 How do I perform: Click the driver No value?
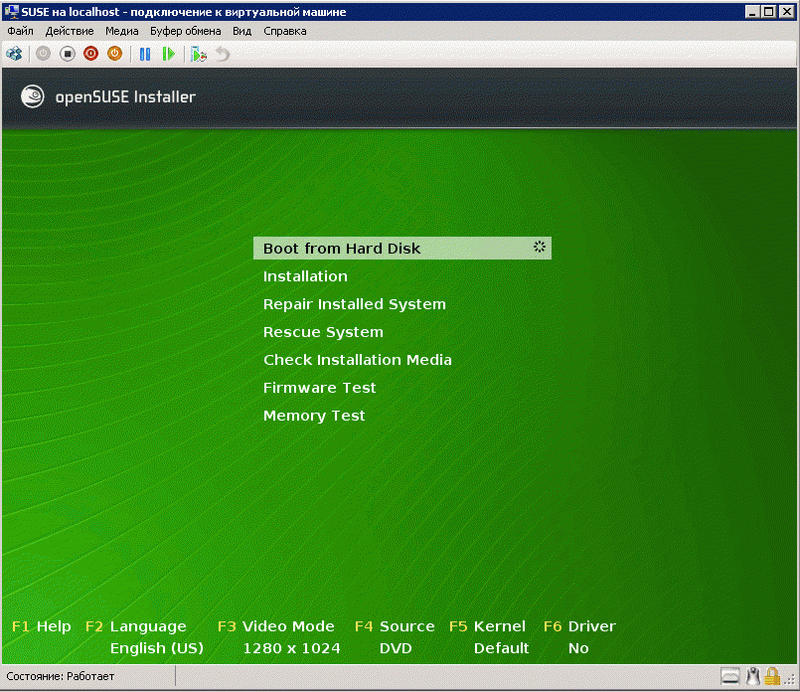(x=579, y=648)
